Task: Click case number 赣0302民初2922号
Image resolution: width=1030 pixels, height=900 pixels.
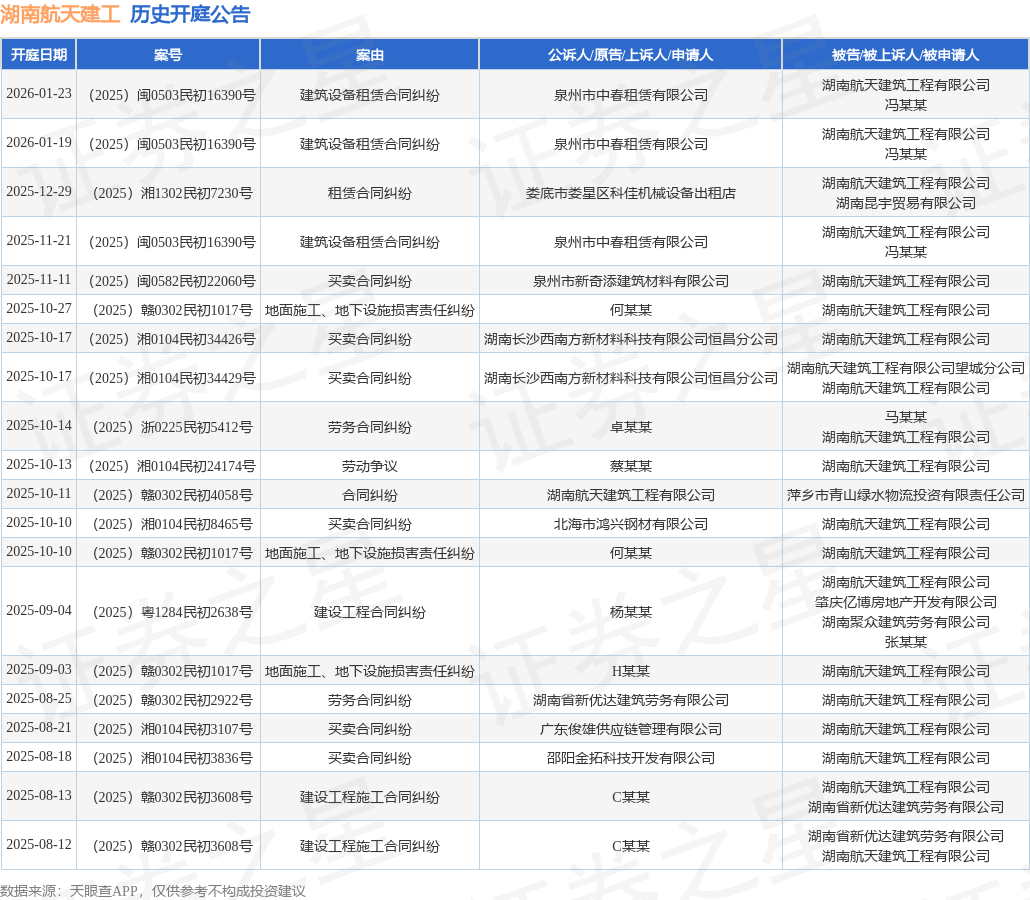Action: [172, 700]
